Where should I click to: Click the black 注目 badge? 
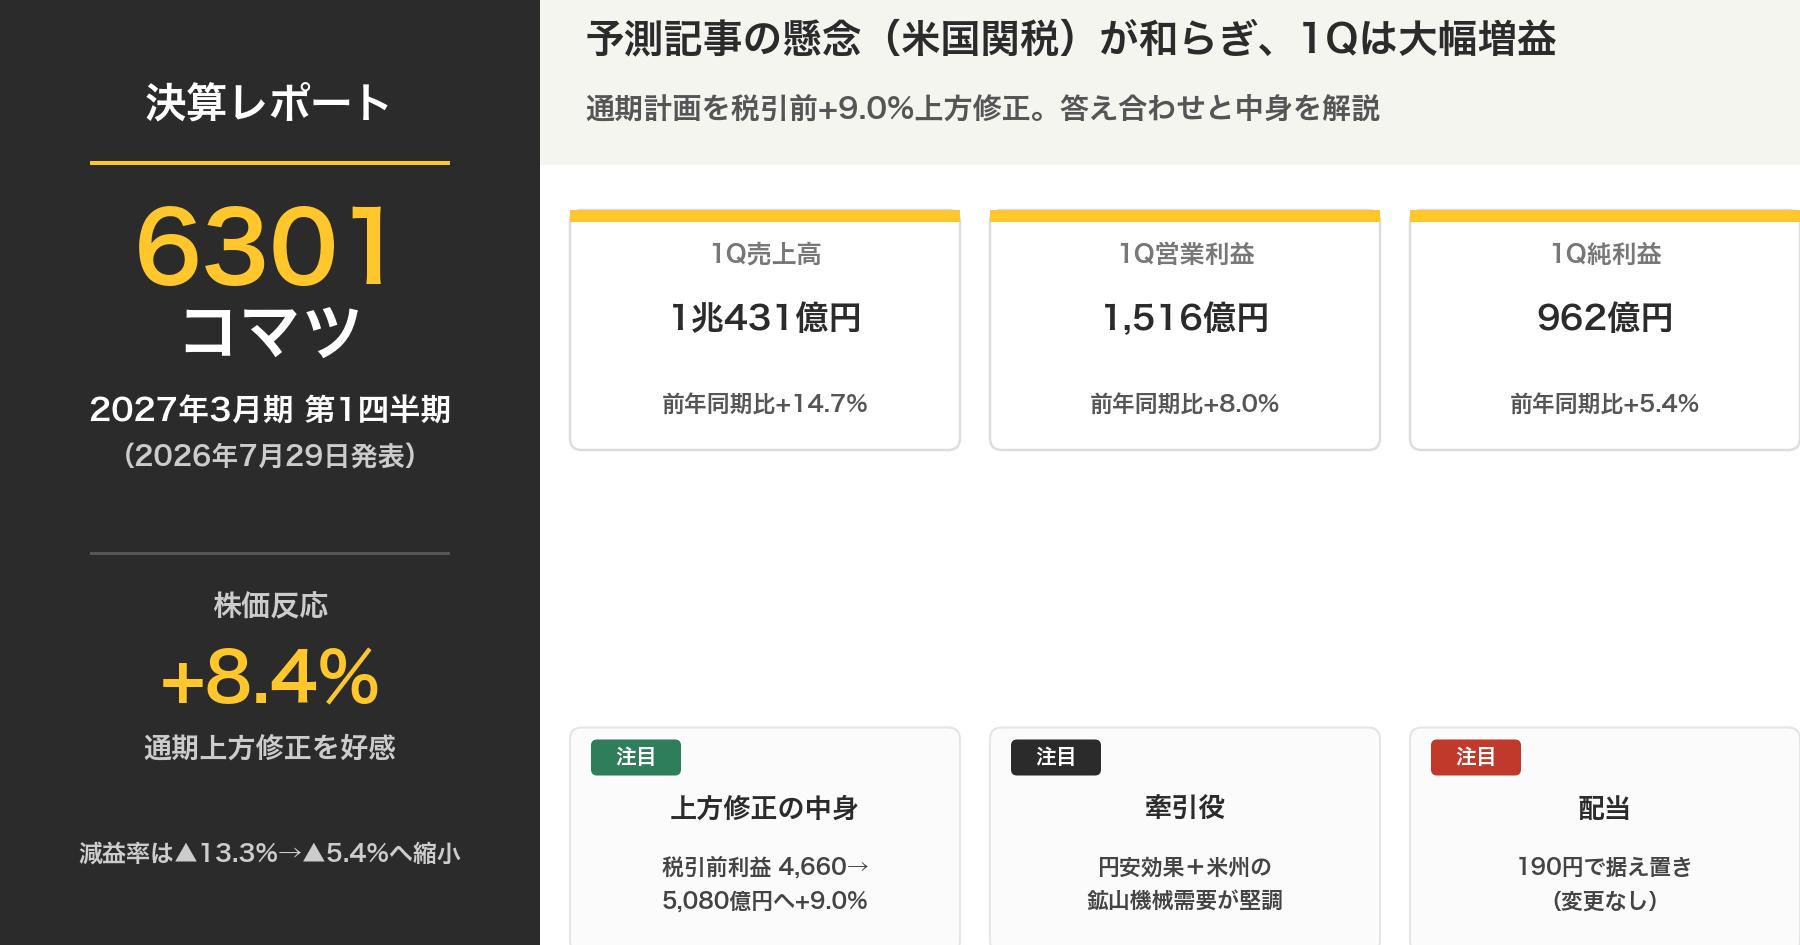[1056, 757]
